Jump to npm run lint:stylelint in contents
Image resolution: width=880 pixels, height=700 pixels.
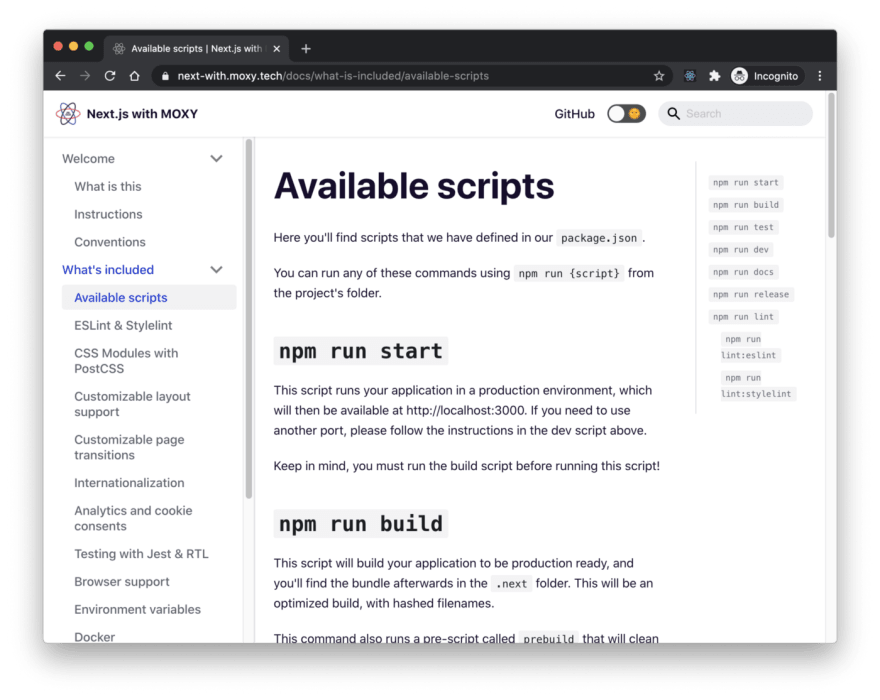(757, 386)
